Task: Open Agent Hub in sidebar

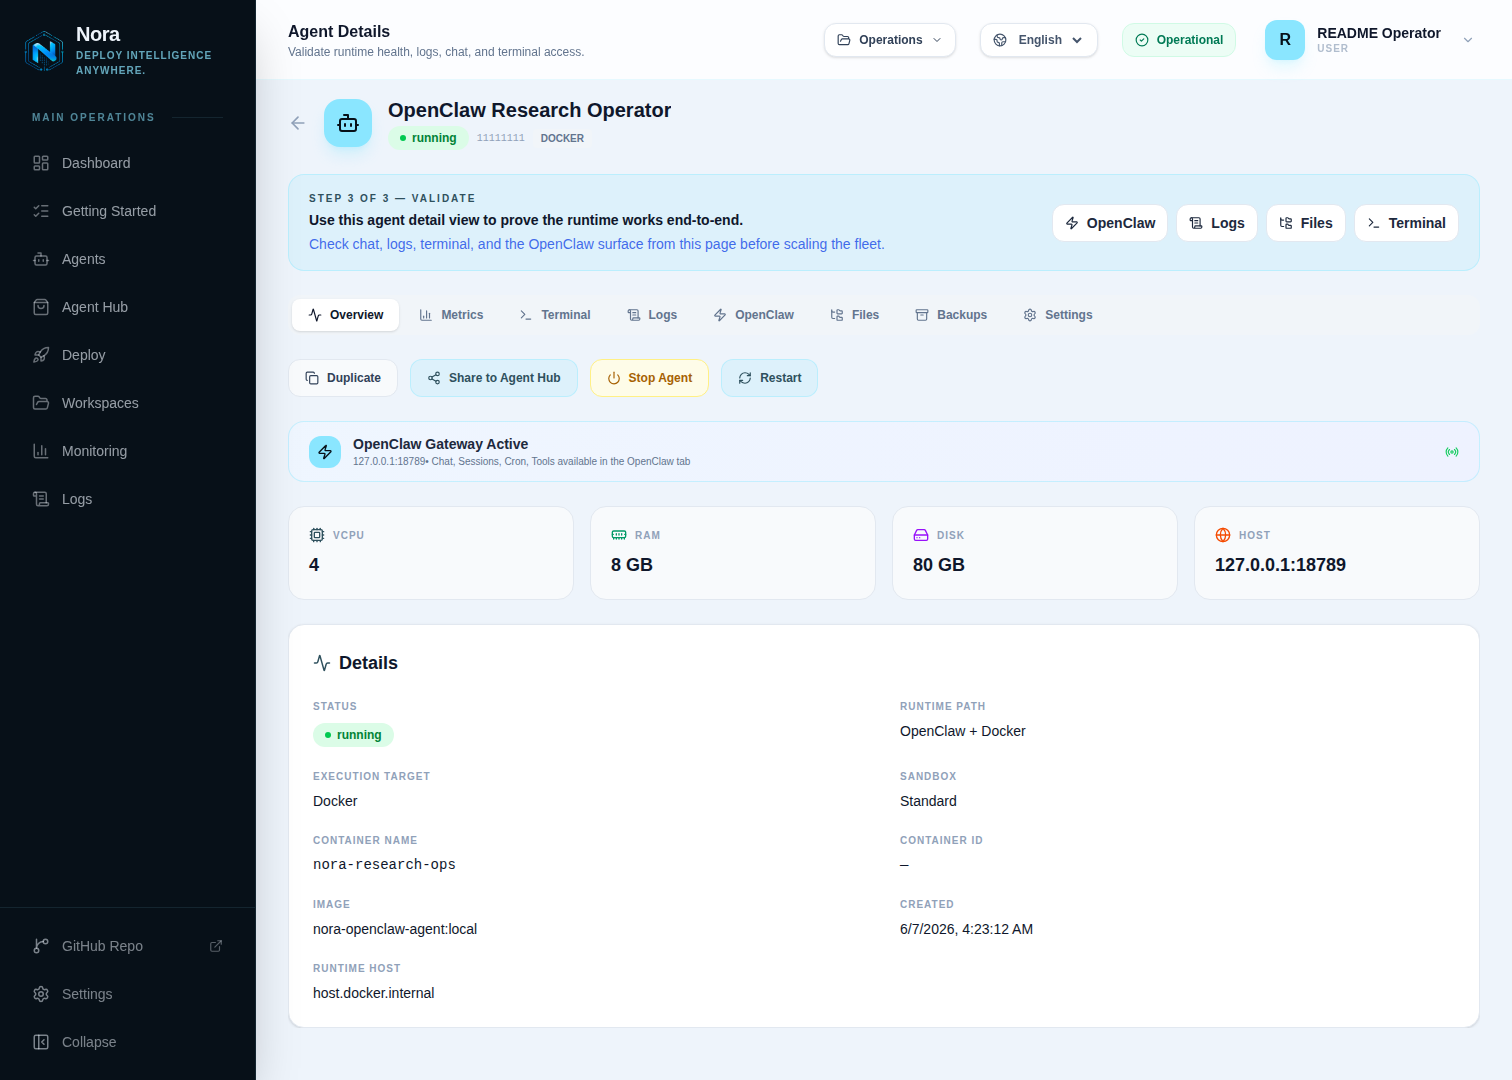Action: [x=128, y=307]
